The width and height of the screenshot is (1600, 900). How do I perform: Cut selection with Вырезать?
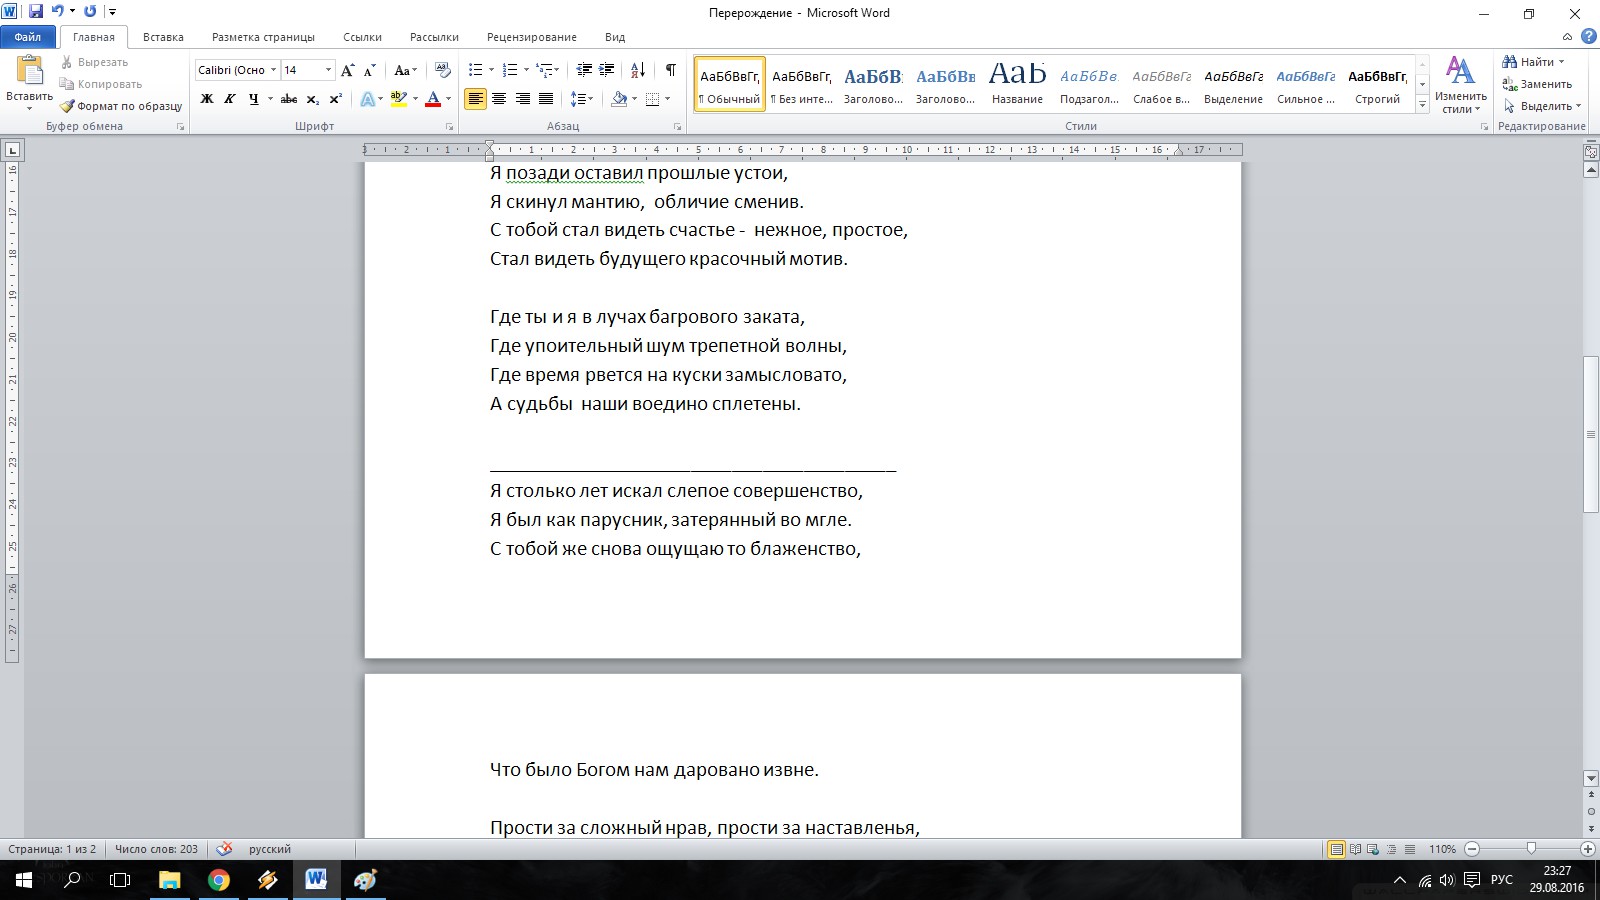[x=94, y=62]
